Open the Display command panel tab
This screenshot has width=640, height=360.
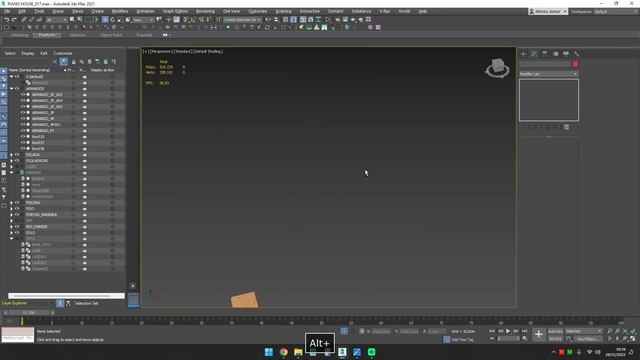coord(566,53)
